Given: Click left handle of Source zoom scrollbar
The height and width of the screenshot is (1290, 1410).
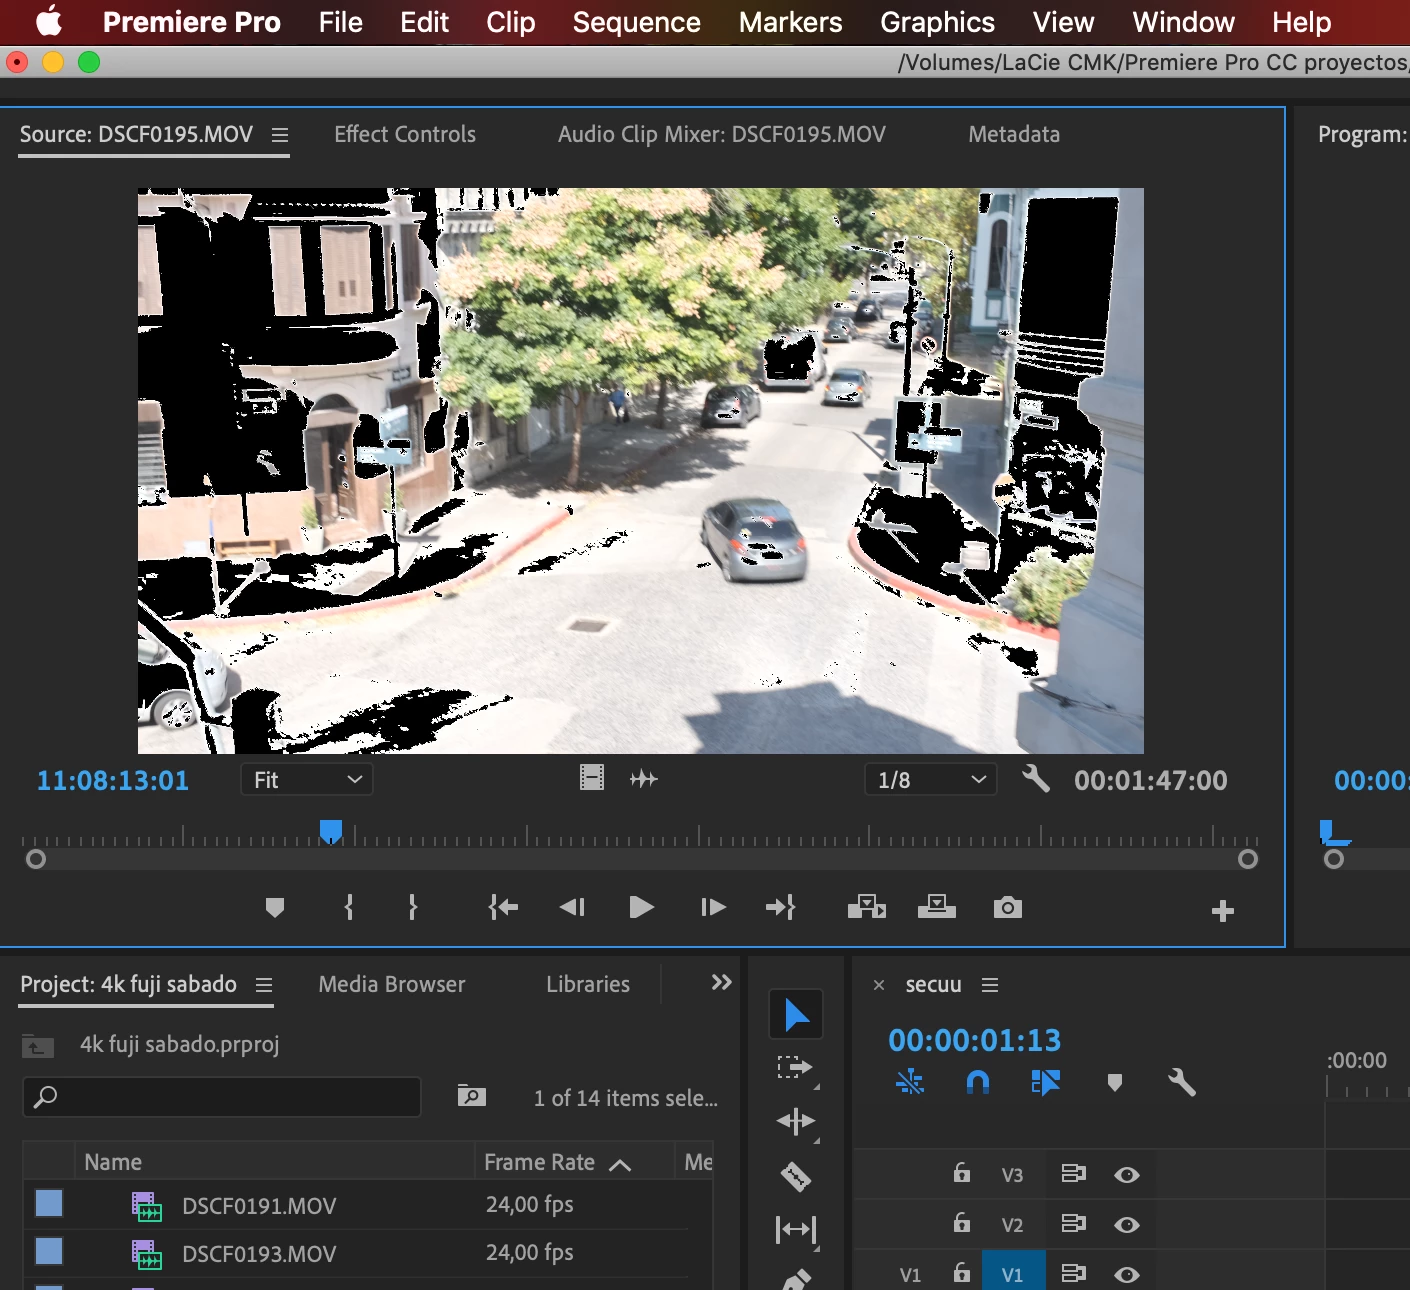Looking at the screenshot, I should [x=36, y=859].
